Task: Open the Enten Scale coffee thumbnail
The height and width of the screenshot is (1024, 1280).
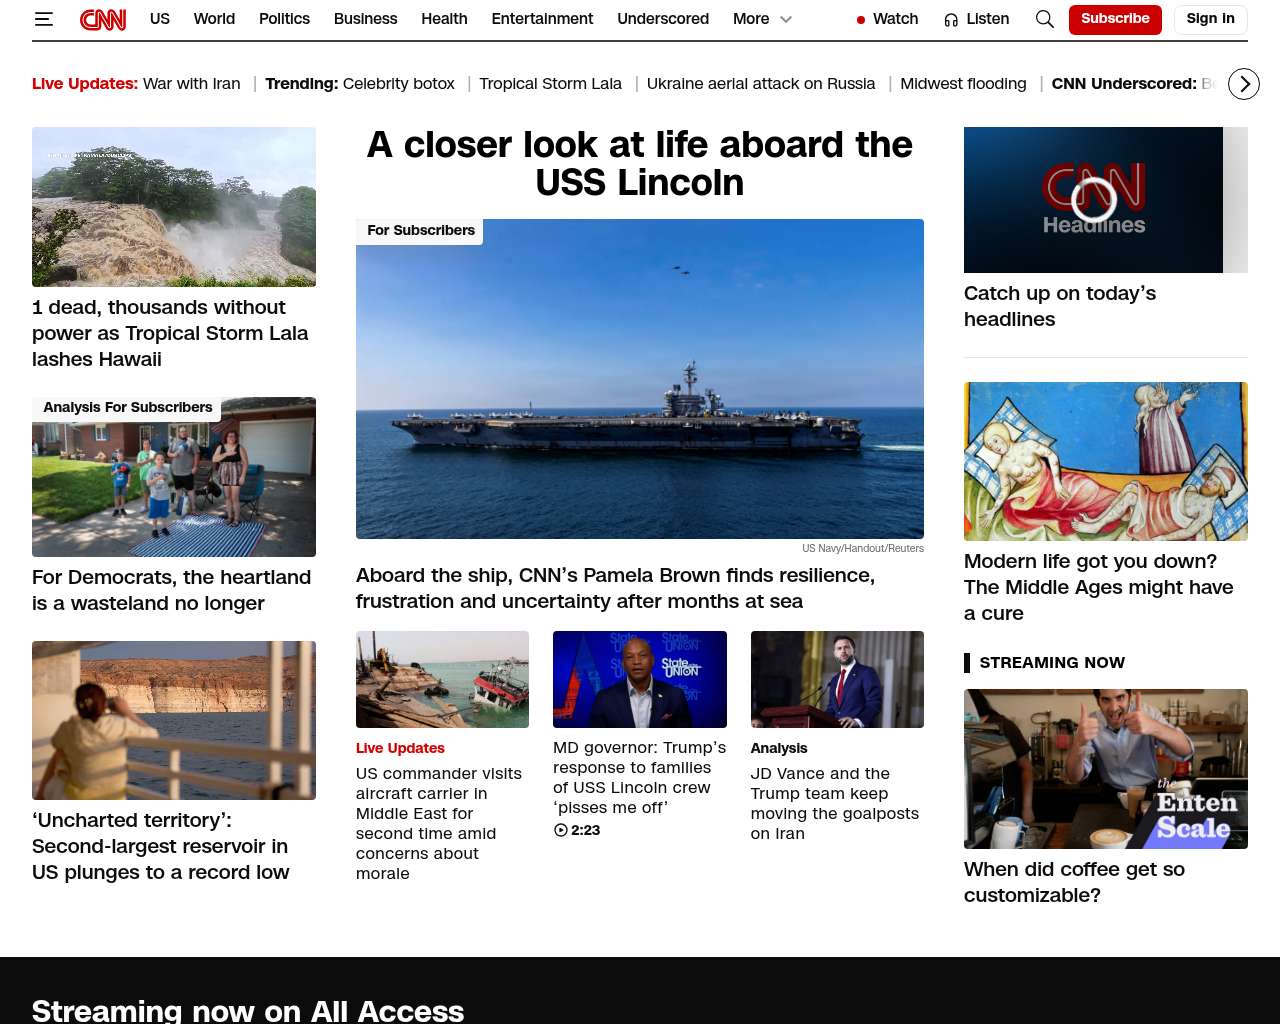Action: click(x=1106, y=769)
